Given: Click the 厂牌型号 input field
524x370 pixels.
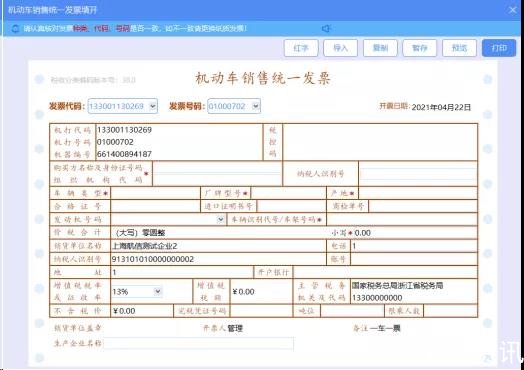Looking at the screenshot, I should coord(288,193).
